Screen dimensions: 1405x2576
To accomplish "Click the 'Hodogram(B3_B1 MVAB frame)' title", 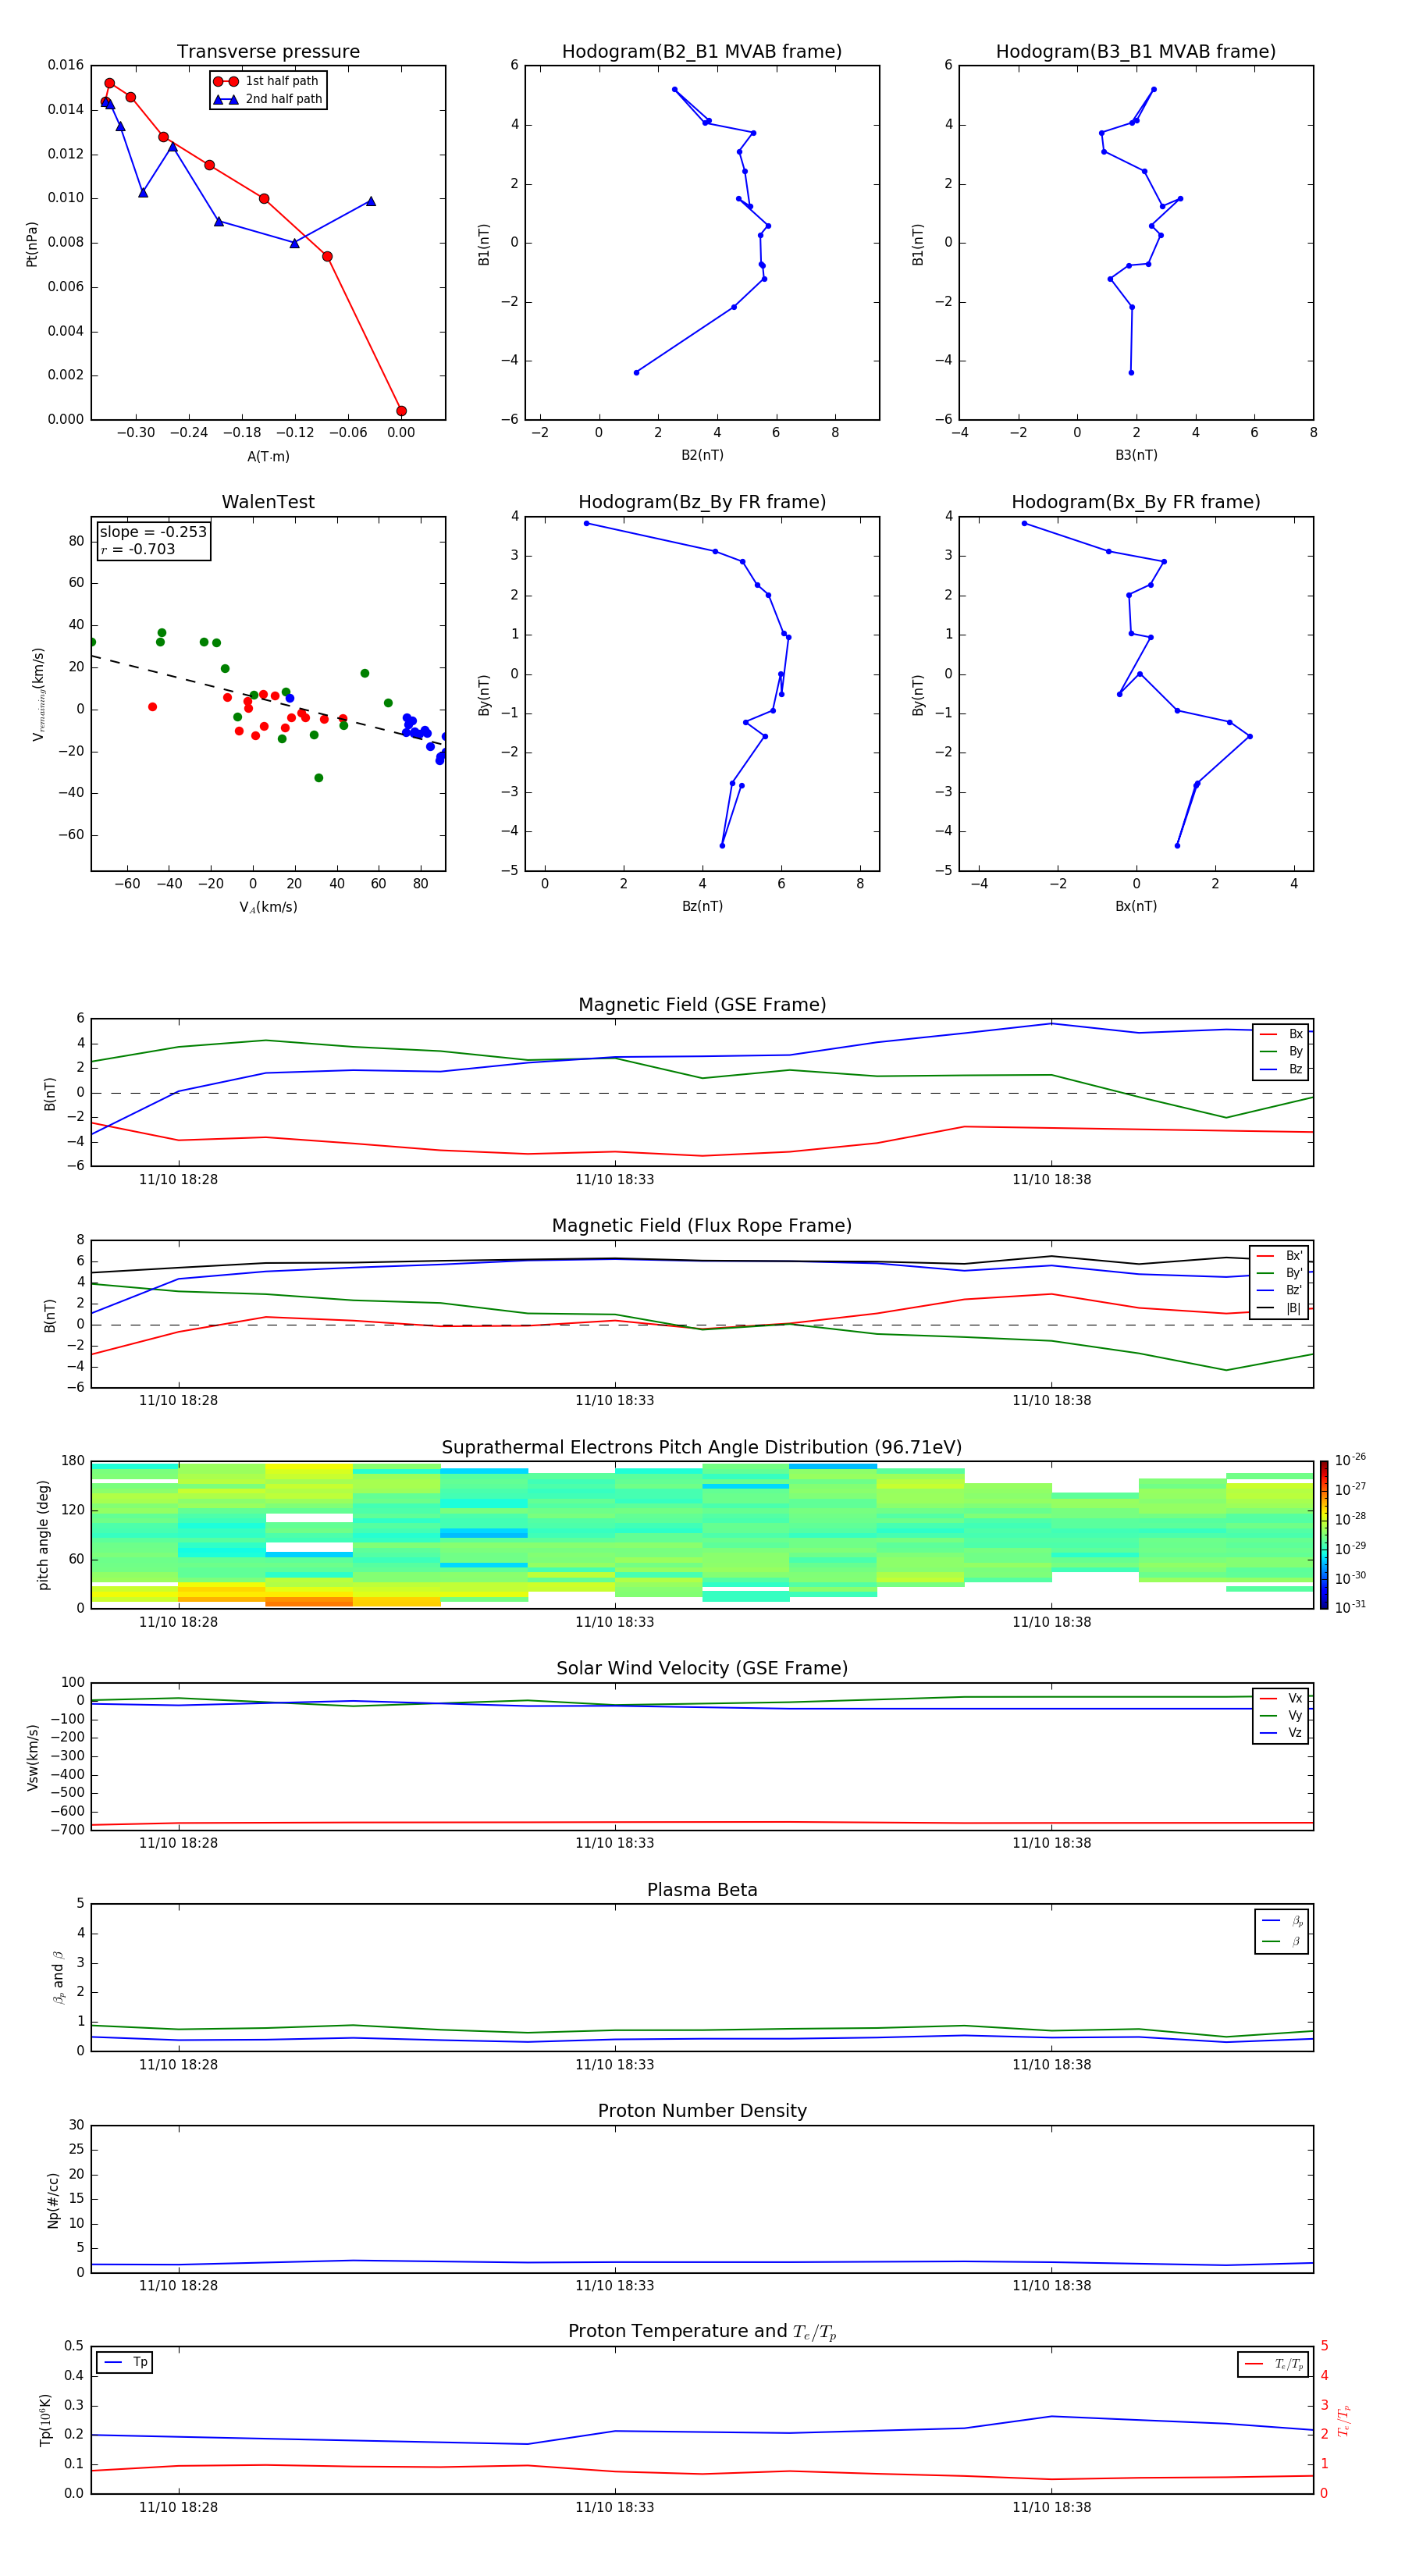I will (1136, 52).
